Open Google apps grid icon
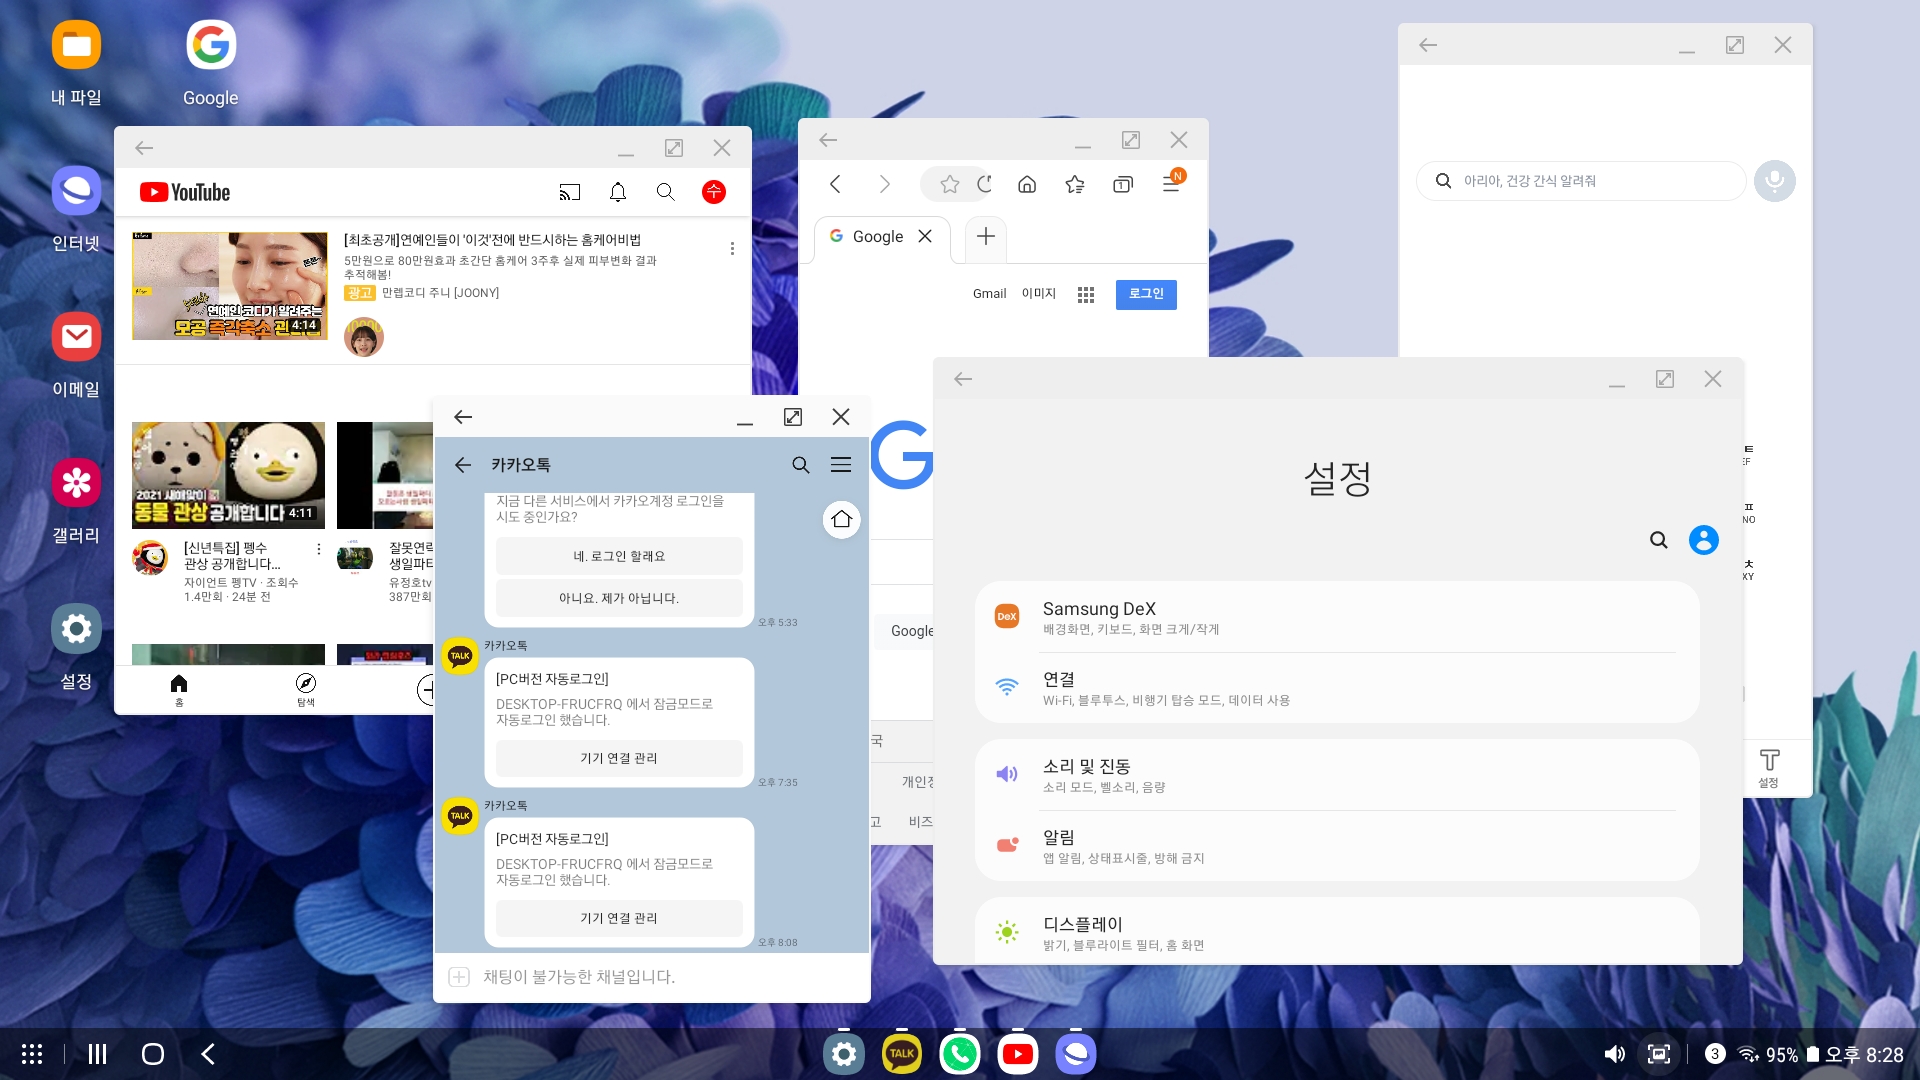Screen dimensions: 1920x1080 [1086, 294]
